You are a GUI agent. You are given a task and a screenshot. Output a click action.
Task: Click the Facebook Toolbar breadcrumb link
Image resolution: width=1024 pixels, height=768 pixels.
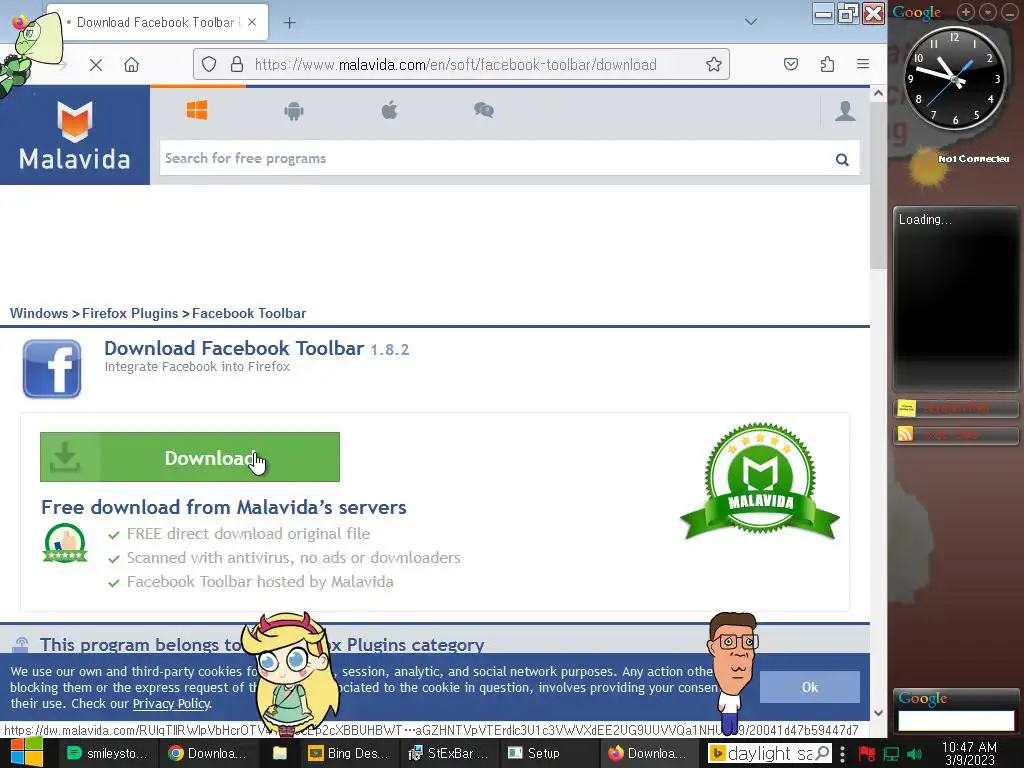pyautogui.click(x=249, y=313)
